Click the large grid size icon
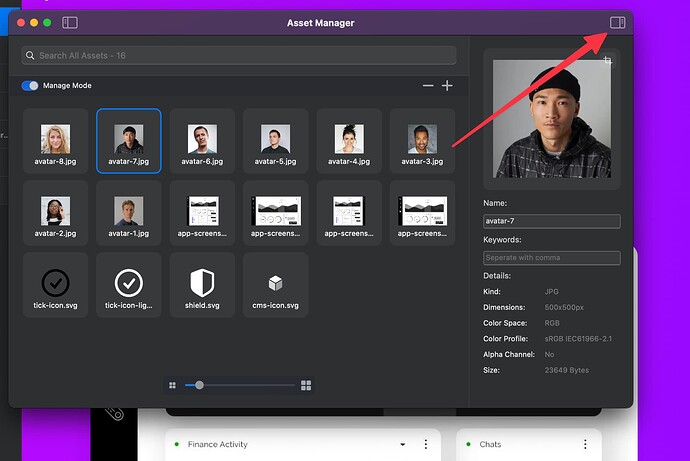Screen dimensions: 690x461 click(306, 385)
